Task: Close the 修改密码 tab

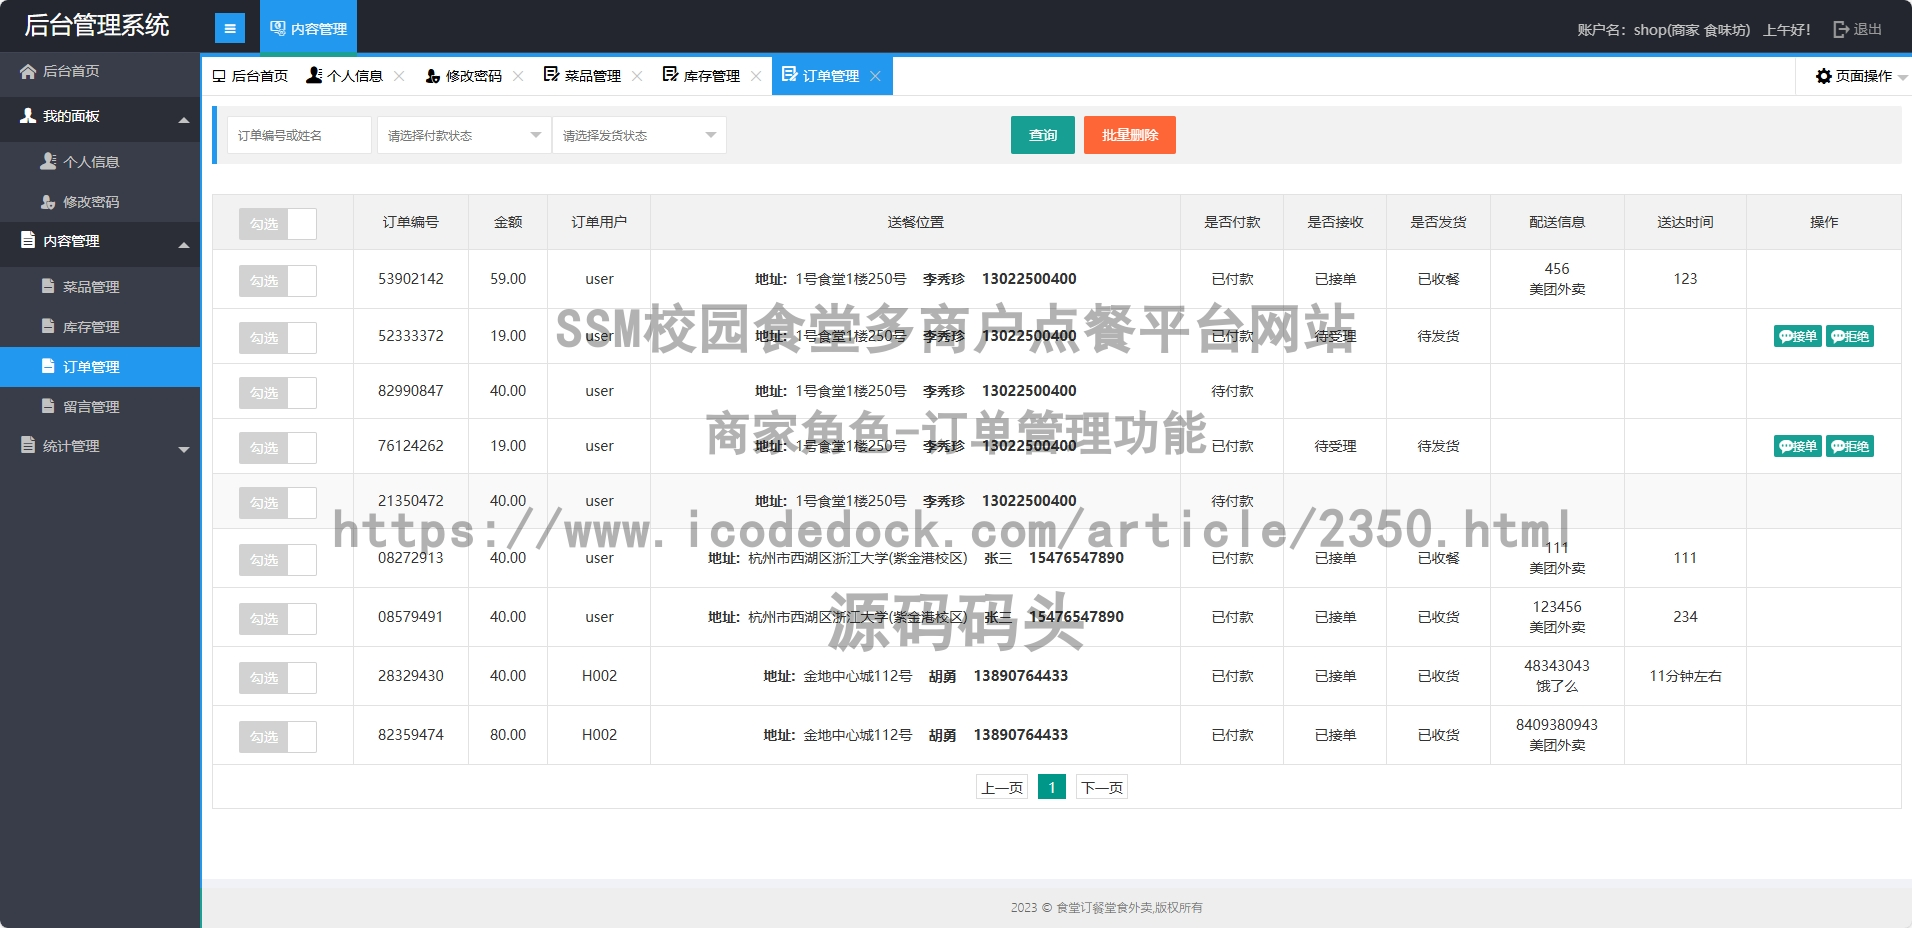Action: pyautogui.click(x=518, y=76)
